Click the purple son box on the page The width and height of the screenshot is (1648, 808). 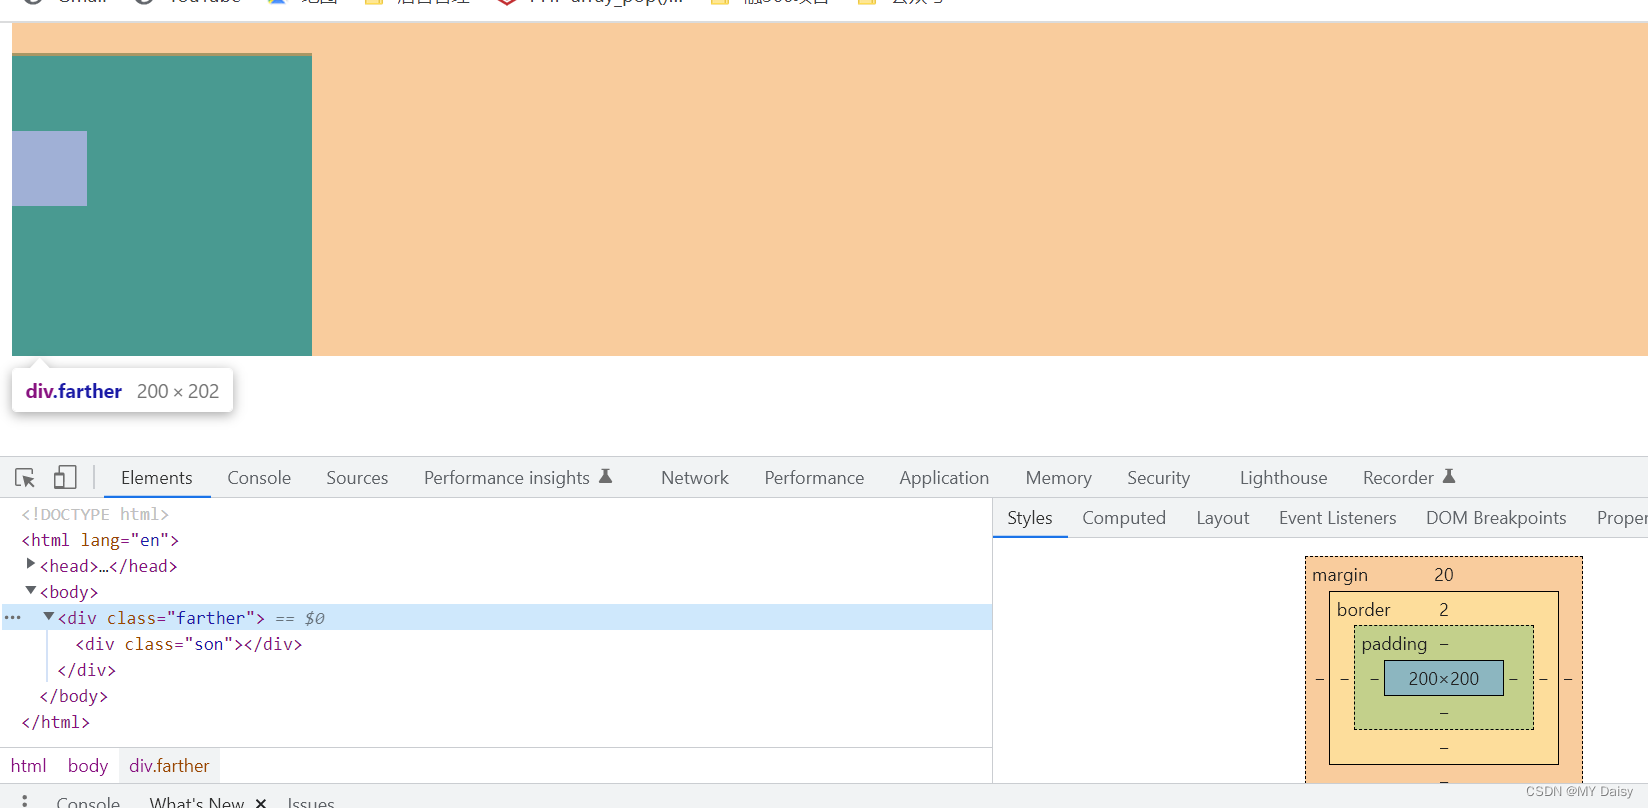click(49, 168)
